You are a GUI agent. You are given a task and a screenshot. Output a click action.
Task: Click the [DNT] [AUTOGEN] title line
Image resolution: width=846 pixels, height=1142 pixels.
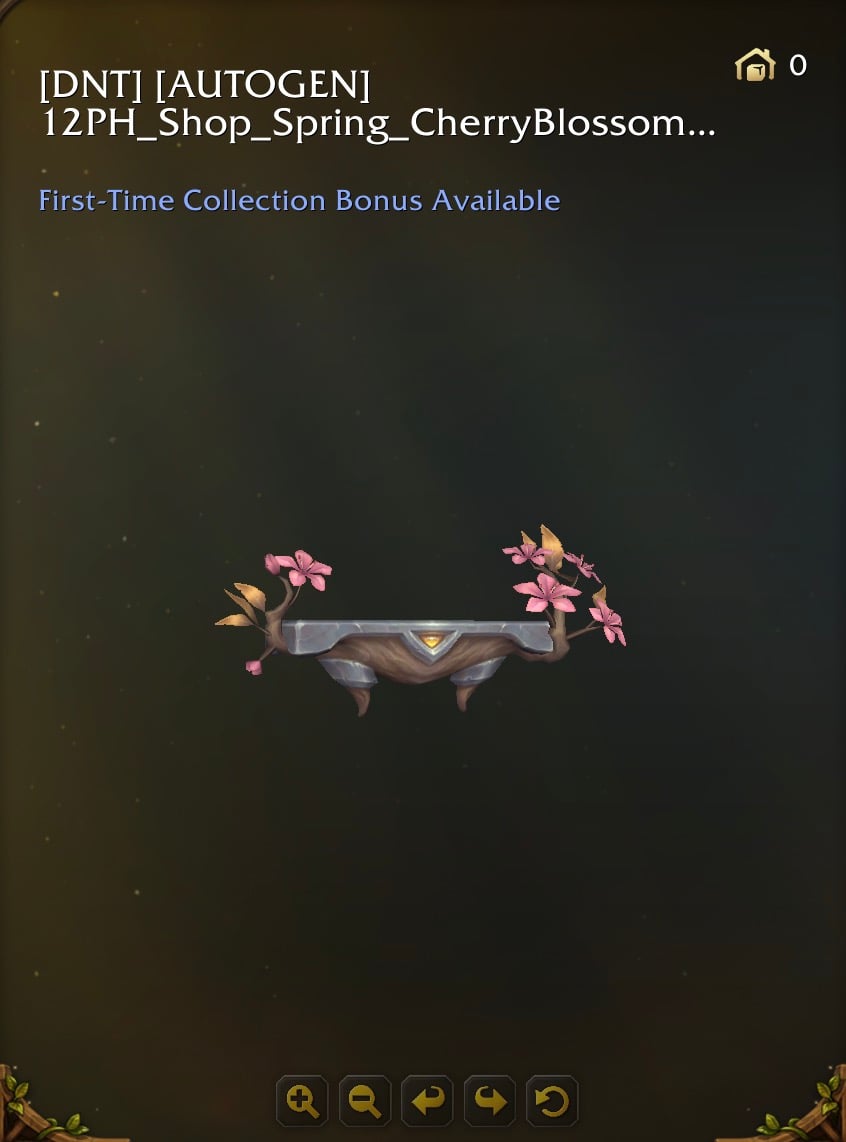pos(205,86)
